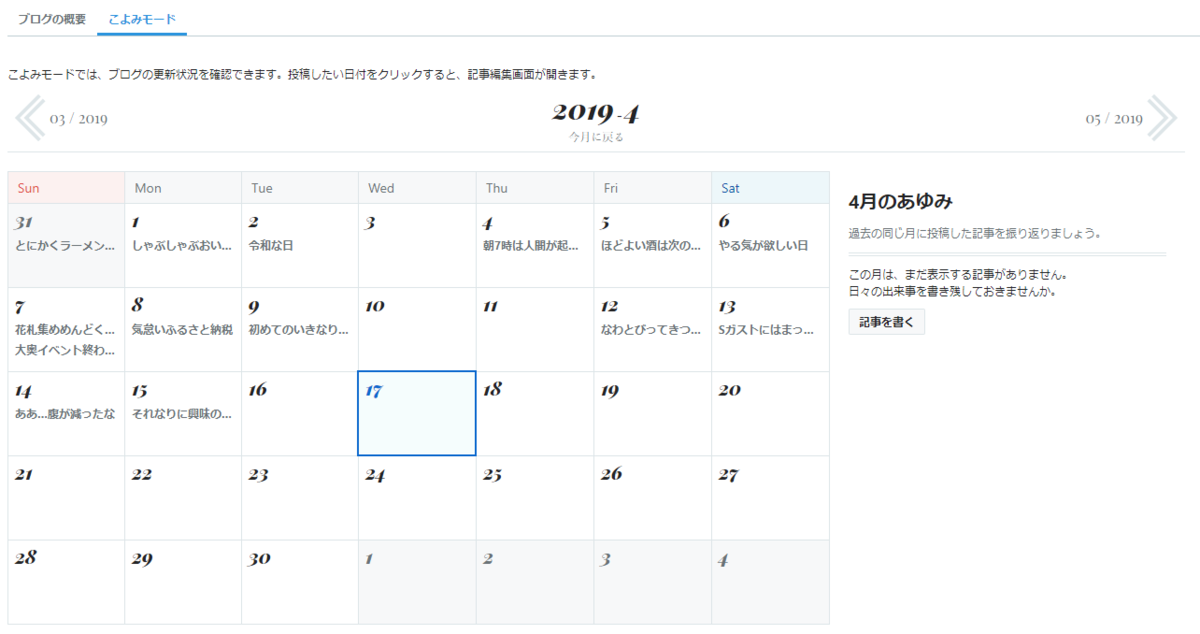Open post 気怠いふるさと納税 on April 8
Viewport: 1200px width, 634px height.
pos(182,329)
